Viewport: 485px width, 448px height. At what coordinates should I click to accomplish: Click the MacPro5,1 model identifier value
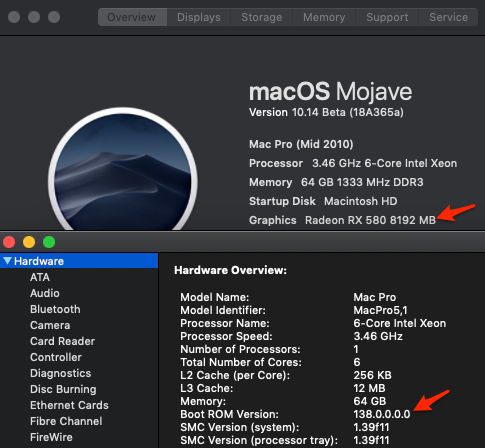(380, 310)
